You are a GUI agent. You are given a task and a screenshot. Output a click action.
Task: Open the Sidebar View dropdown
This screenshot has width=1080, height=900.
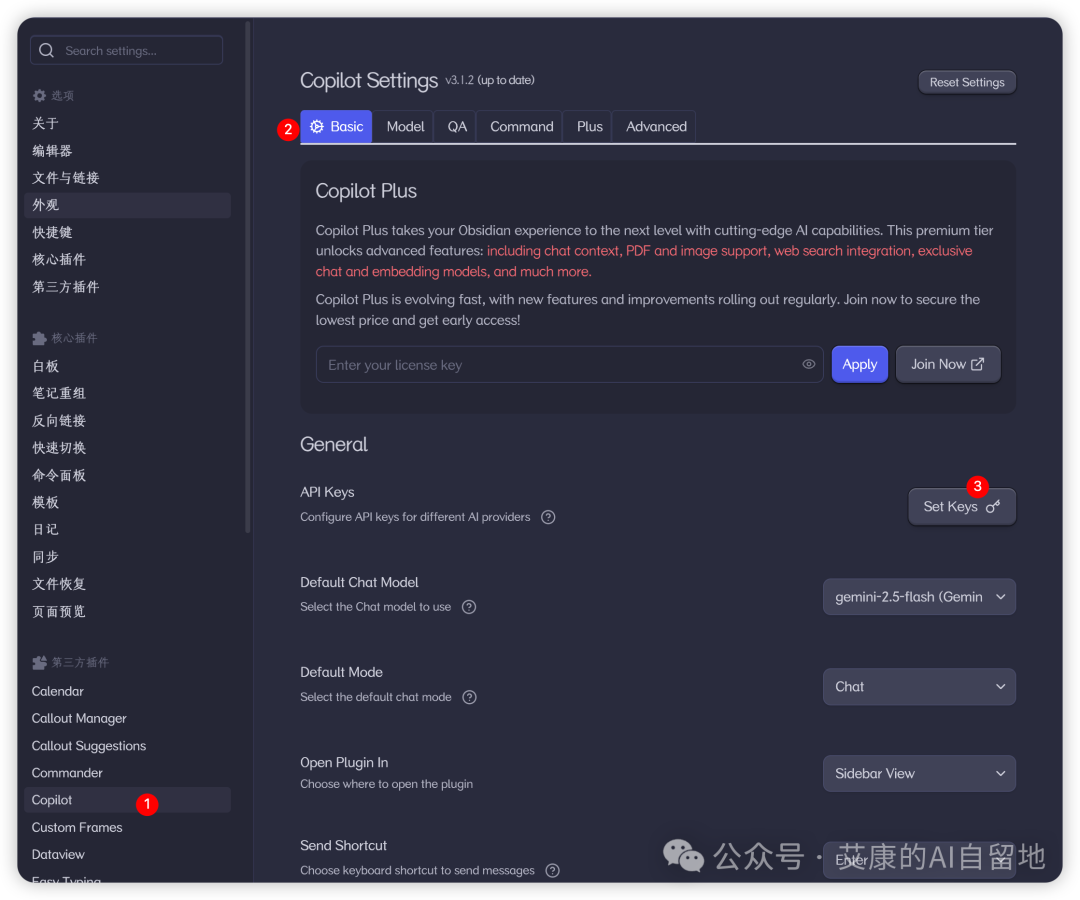[919, 773]
